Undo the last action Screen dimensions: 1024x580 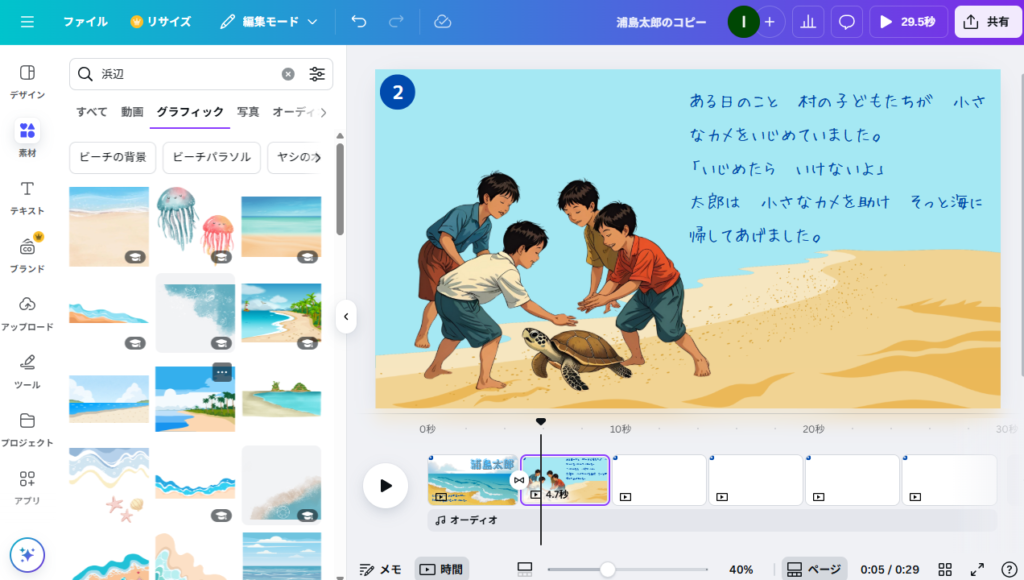[359, 22]
